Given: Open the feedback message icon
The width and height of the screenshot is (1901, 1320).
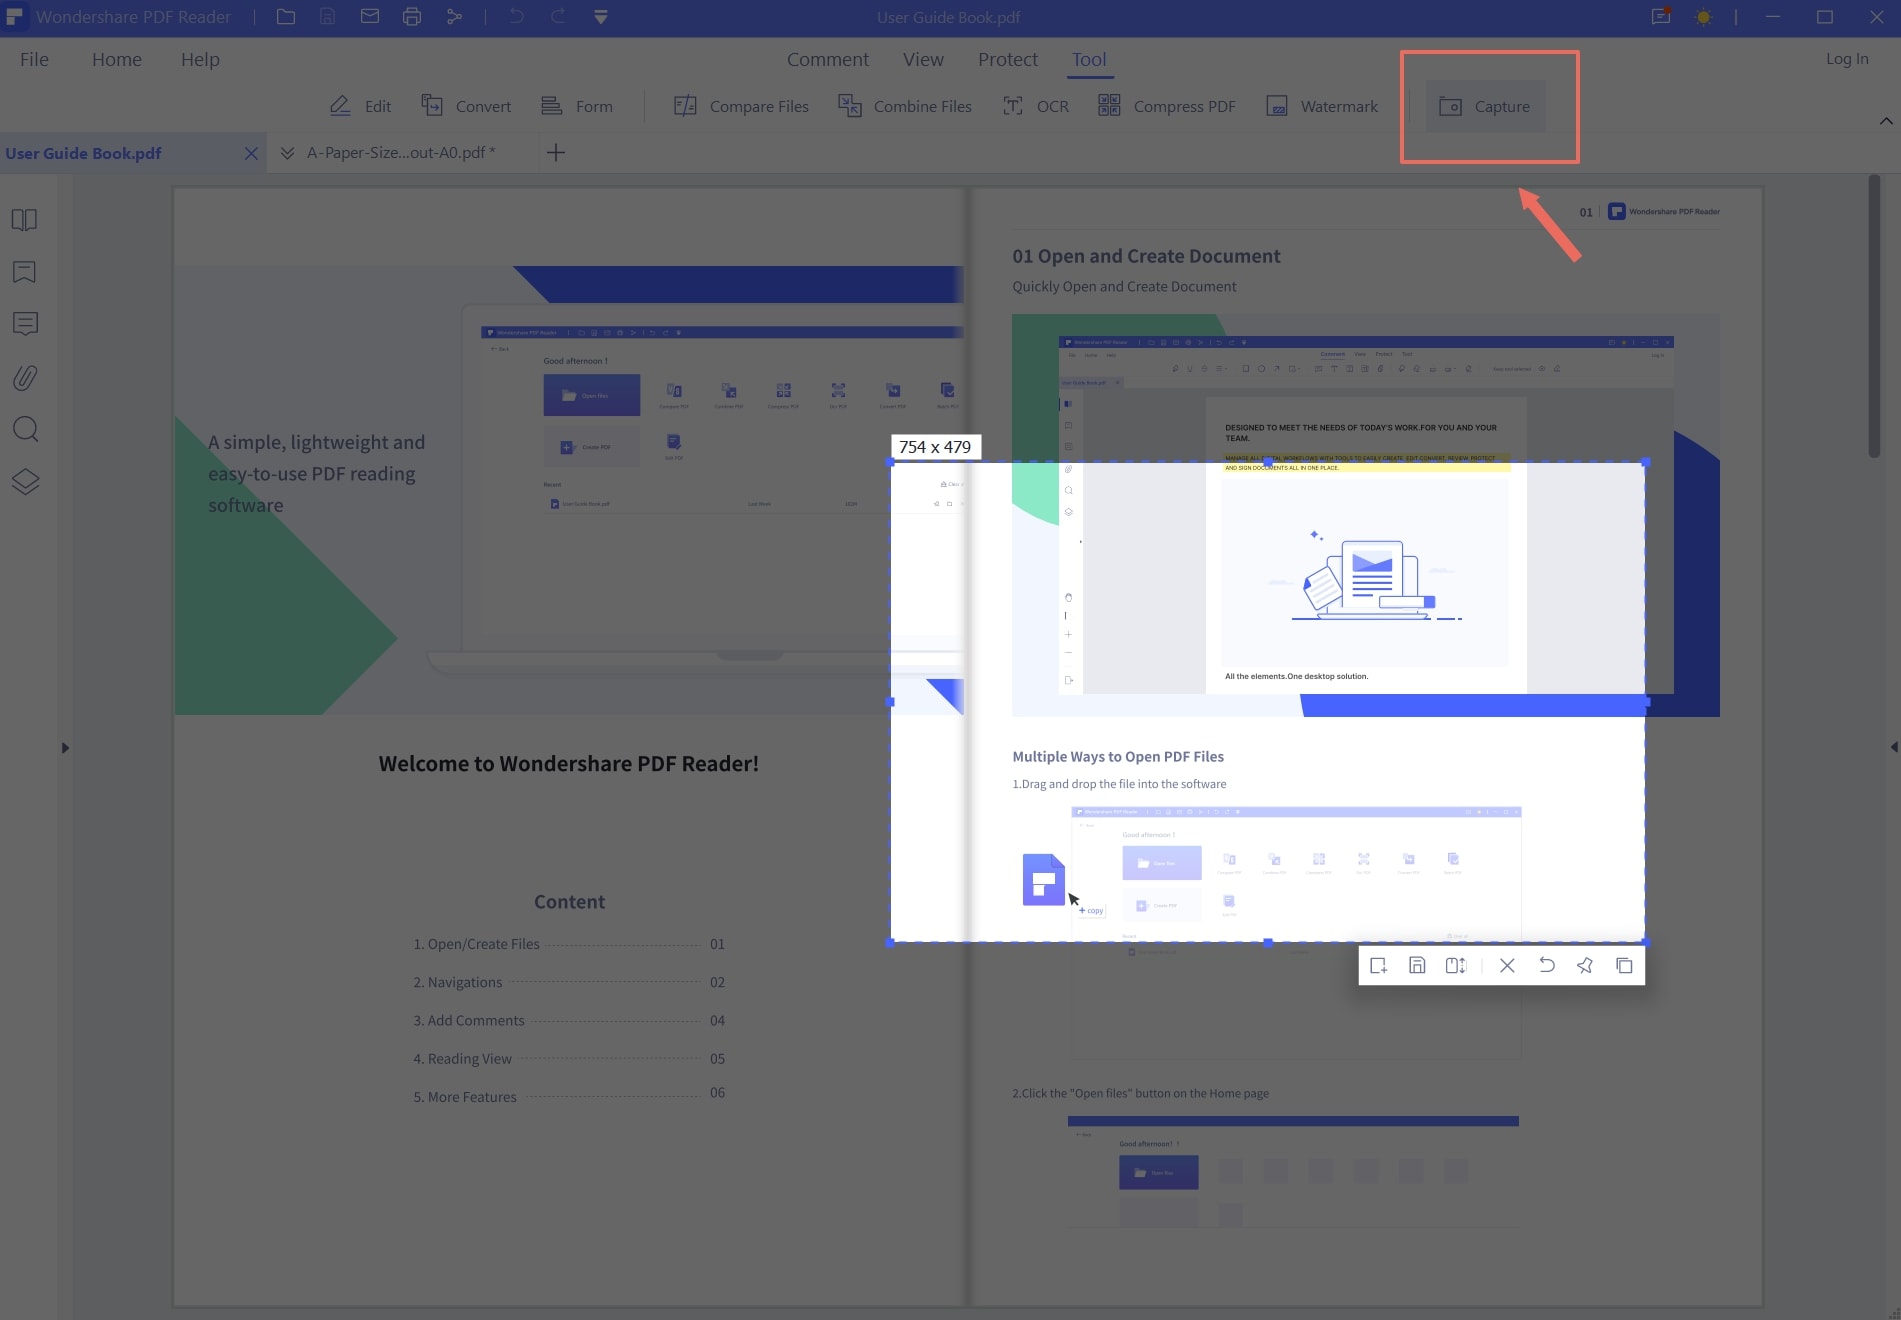Looking at the screenshot, I should [x=1661, y=17].
